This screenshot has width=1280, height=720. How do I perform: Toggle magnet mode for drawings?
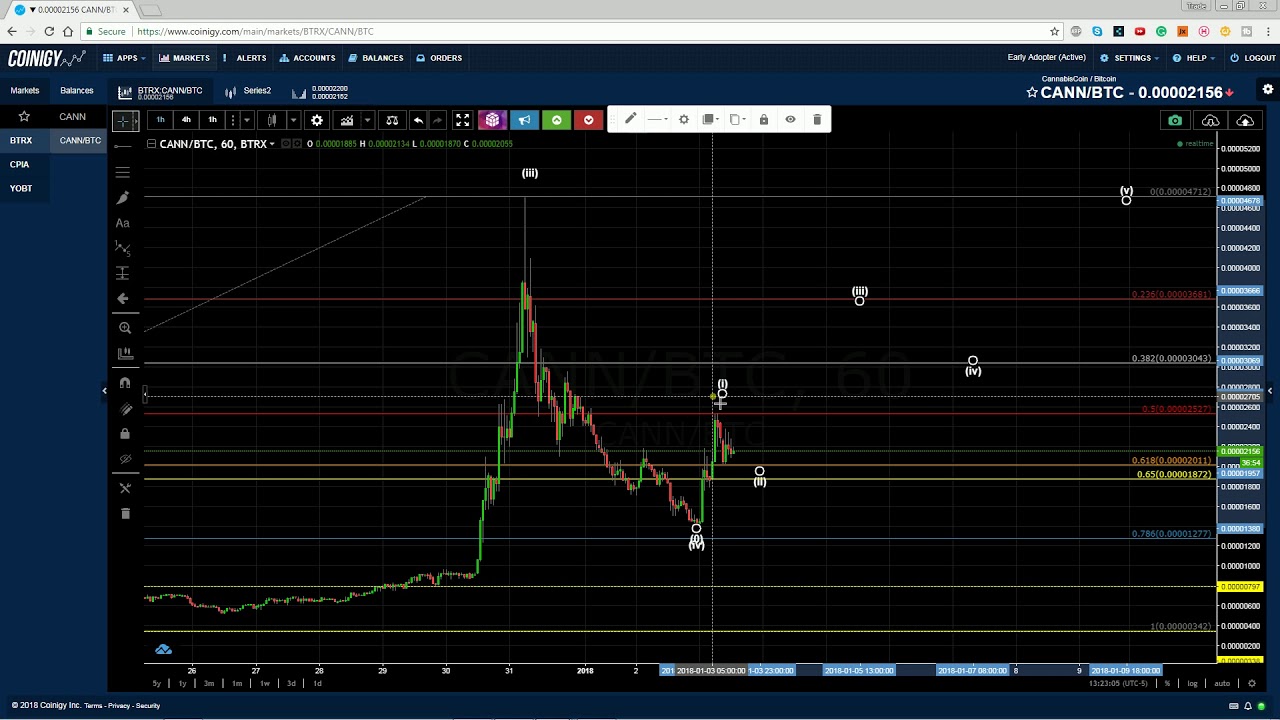125,382
